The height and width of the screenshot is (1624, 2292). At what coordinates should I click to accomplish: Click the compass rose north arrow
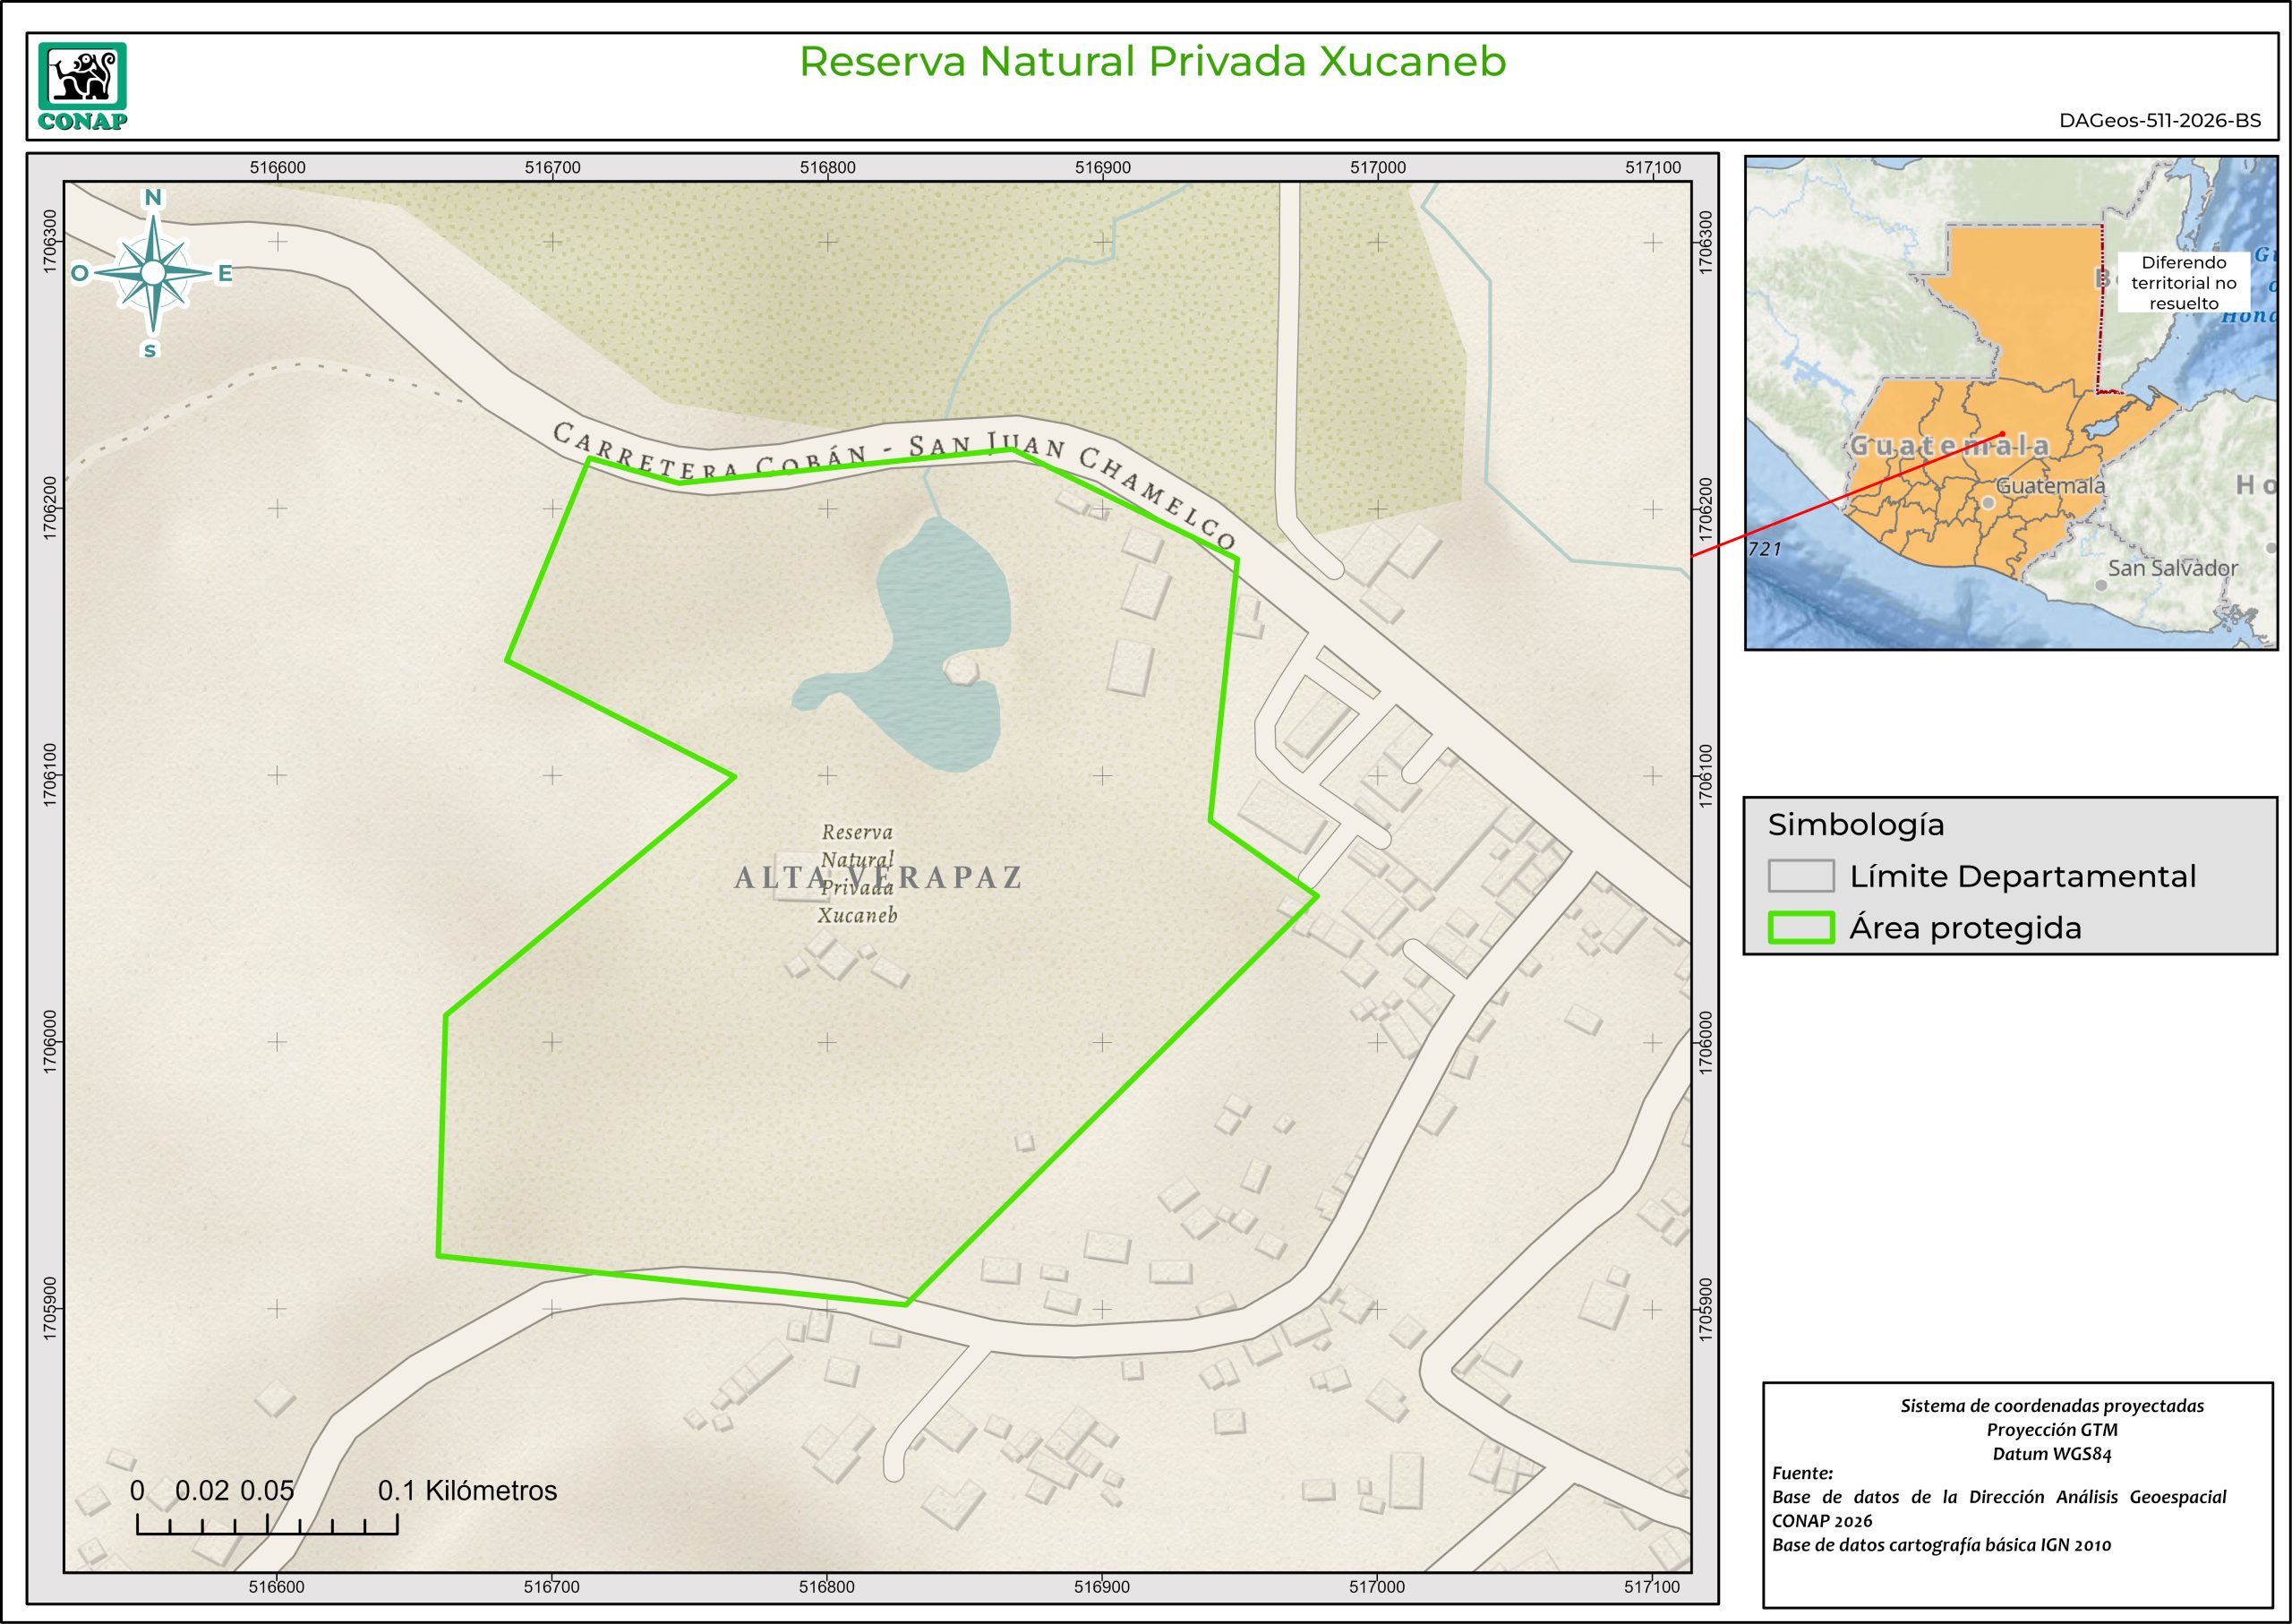click(x=153, y=273)
